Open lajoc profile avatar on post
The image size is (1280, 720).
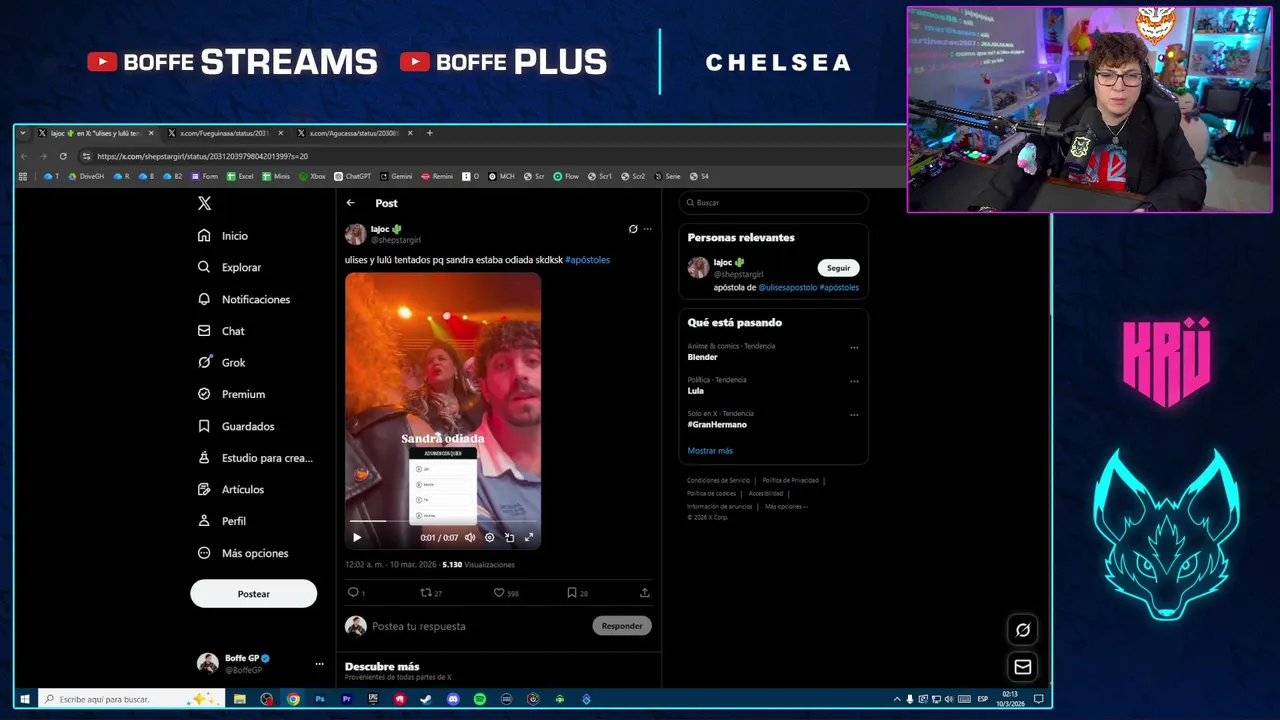(x=355, y=234)
